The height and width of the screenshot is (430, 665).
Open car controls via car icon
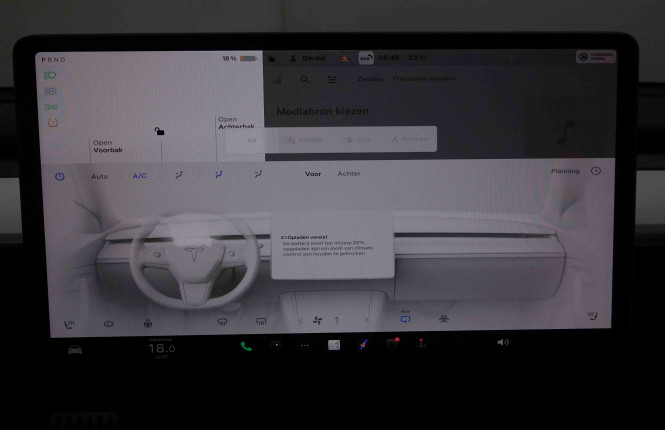click(75, 349)
